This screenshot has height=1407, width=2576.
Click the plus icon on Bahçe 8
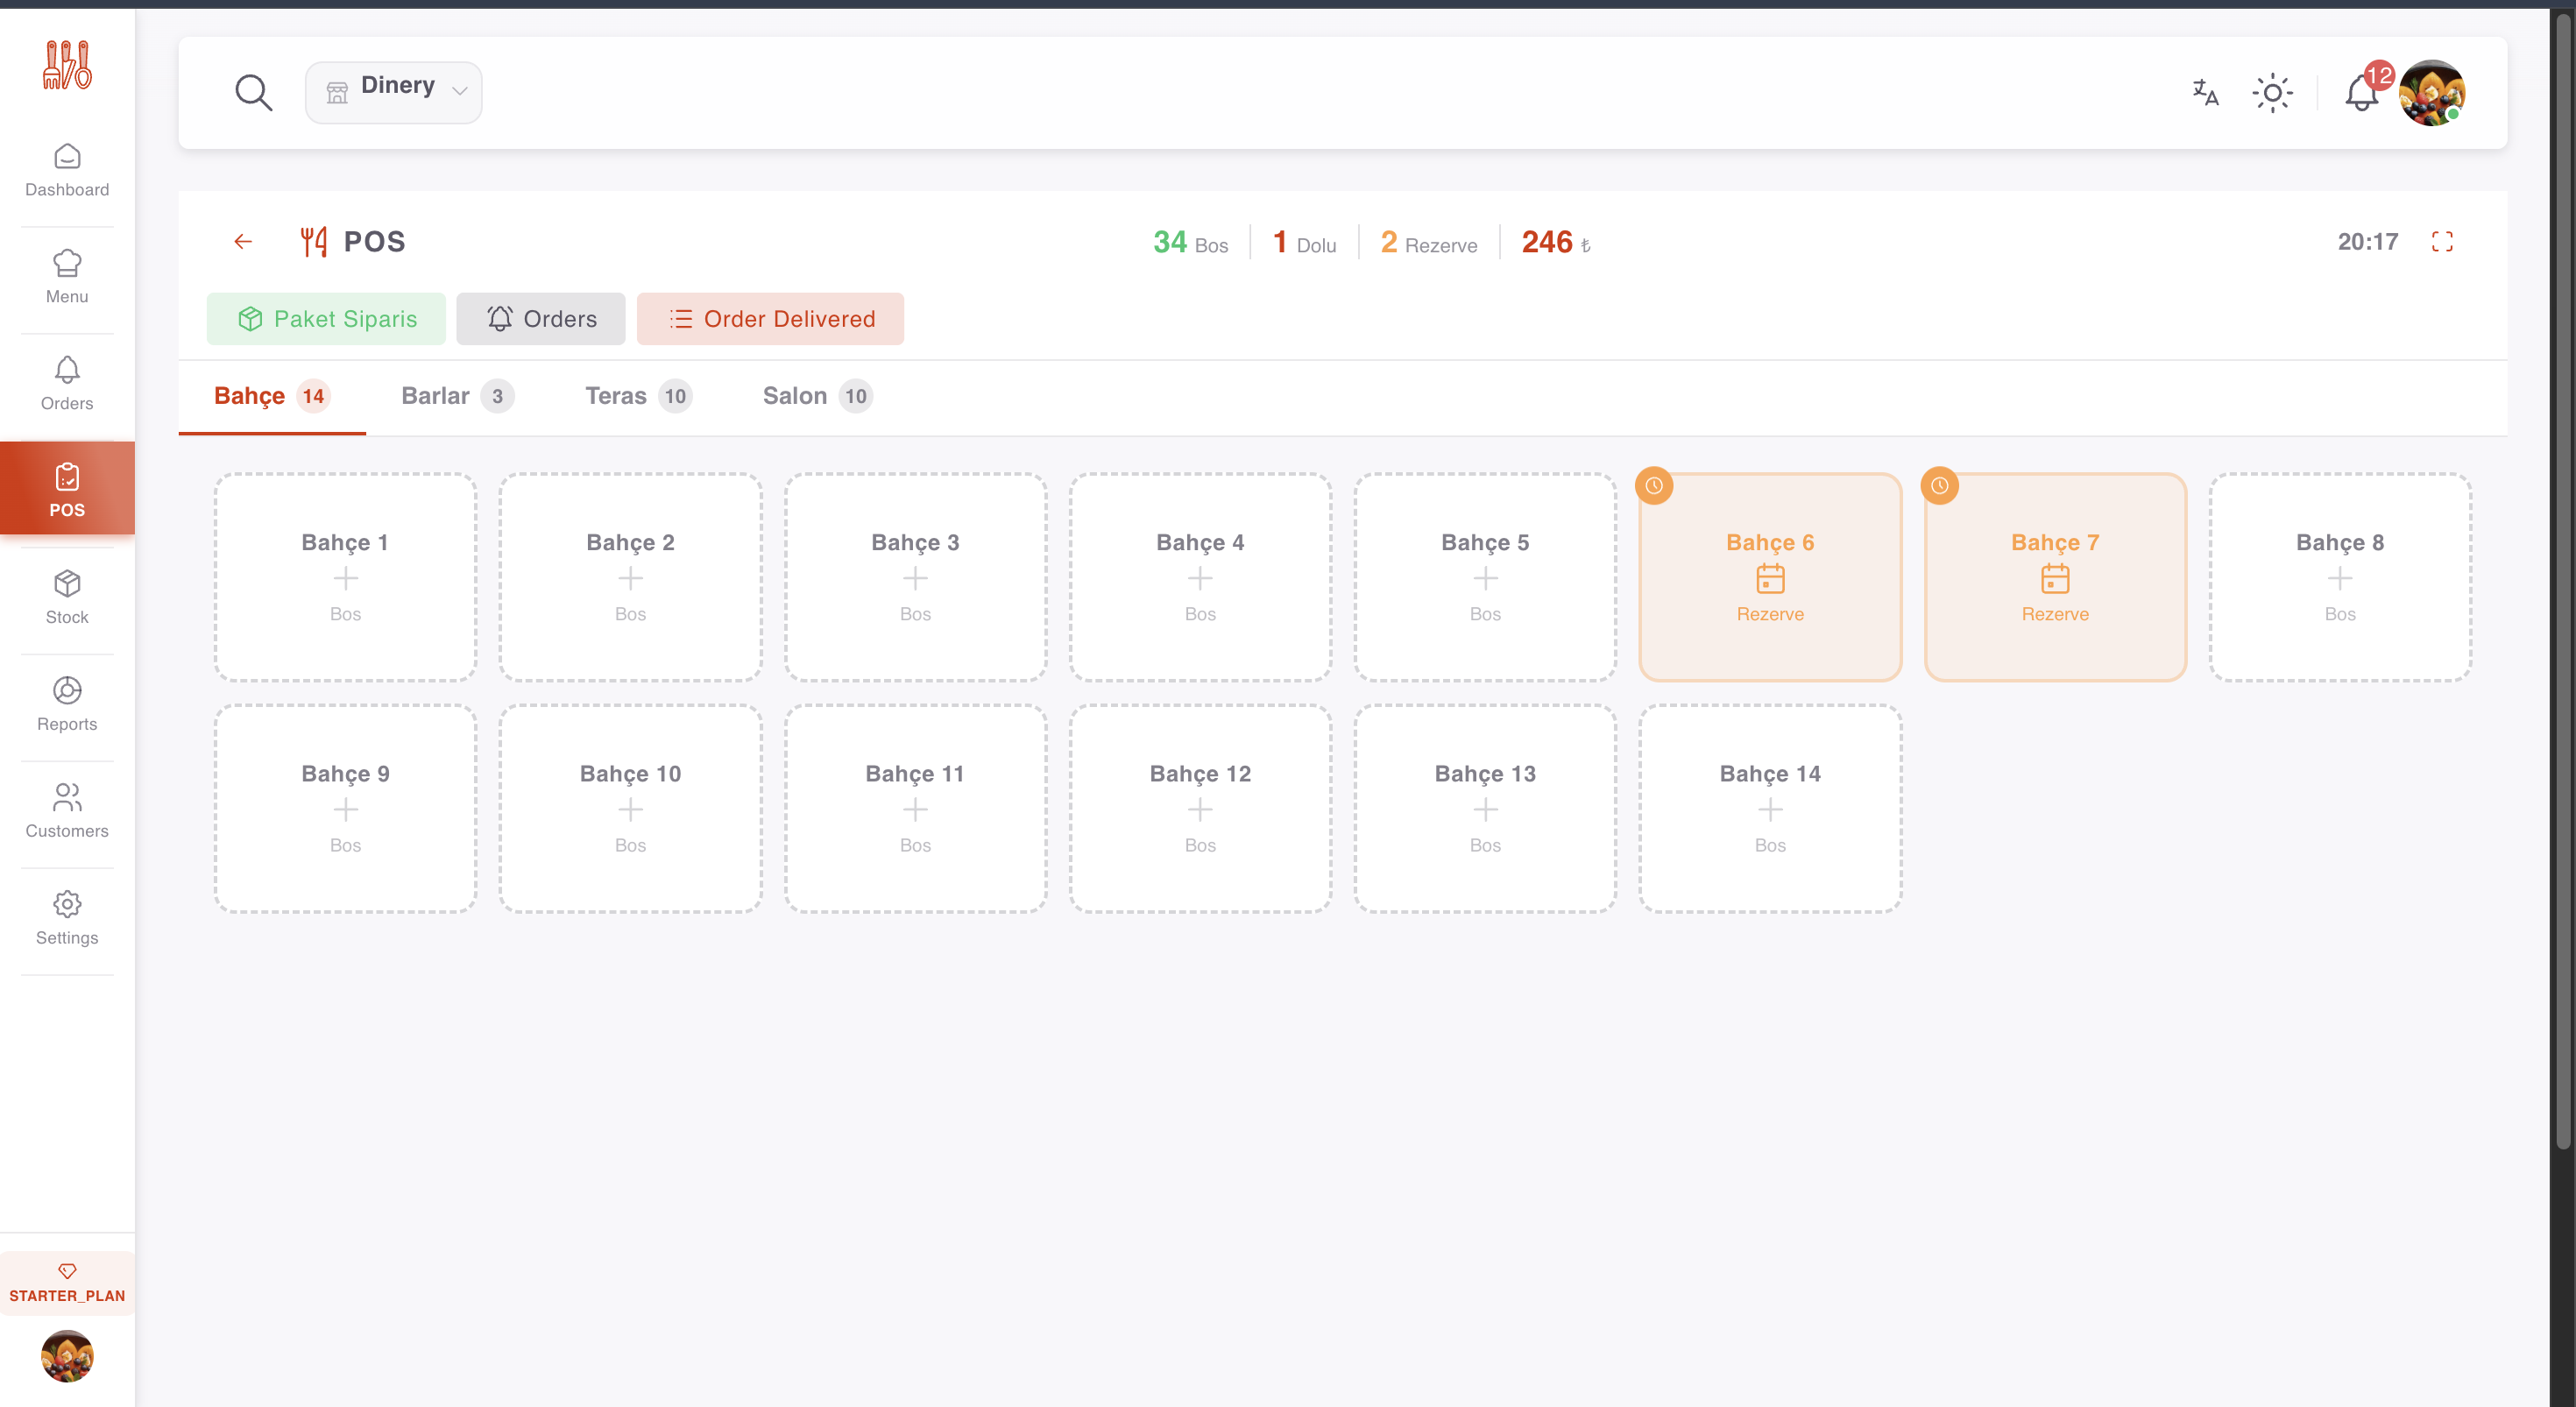click(x=2340, y=578)
